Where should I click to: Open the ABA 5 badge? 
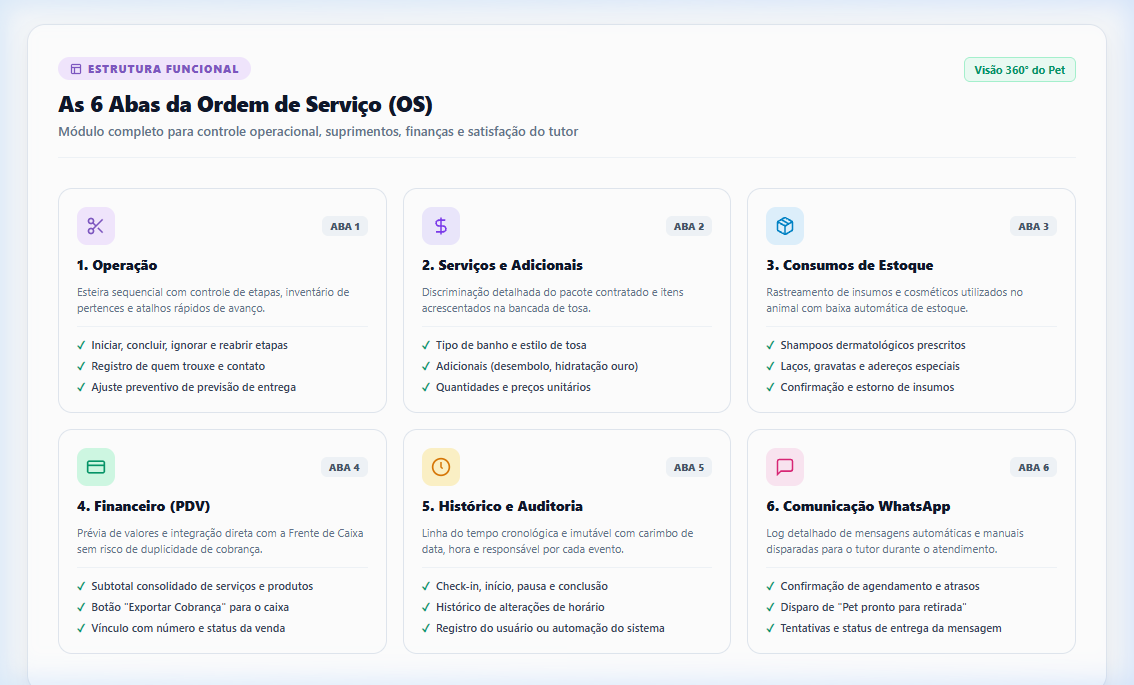coord(688,467)
